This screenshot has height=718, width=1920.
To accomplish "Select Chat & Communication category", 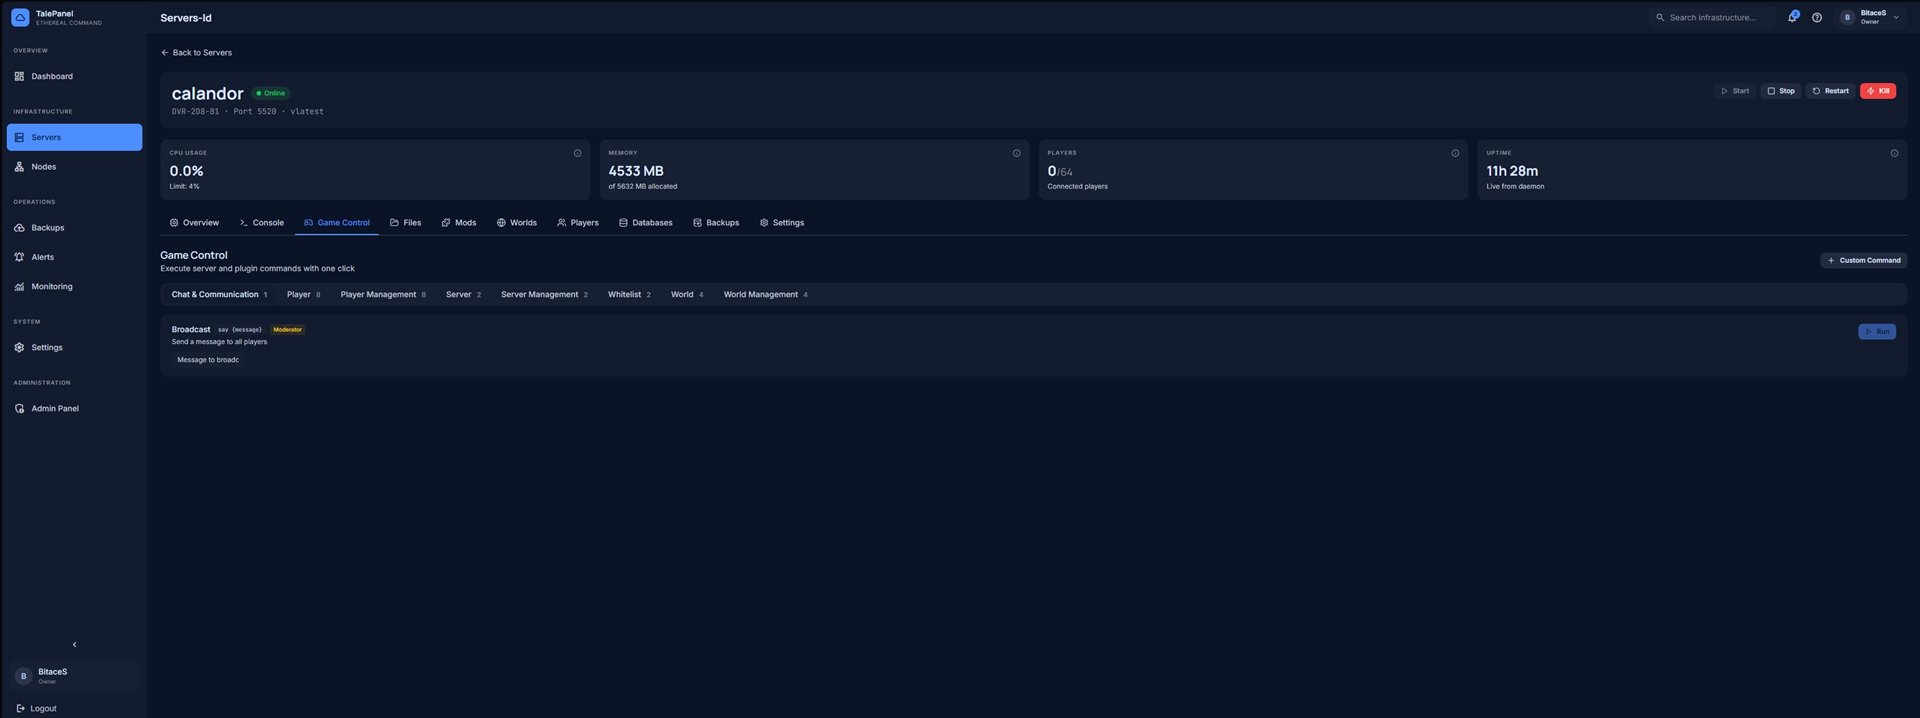I will point(219,295).
